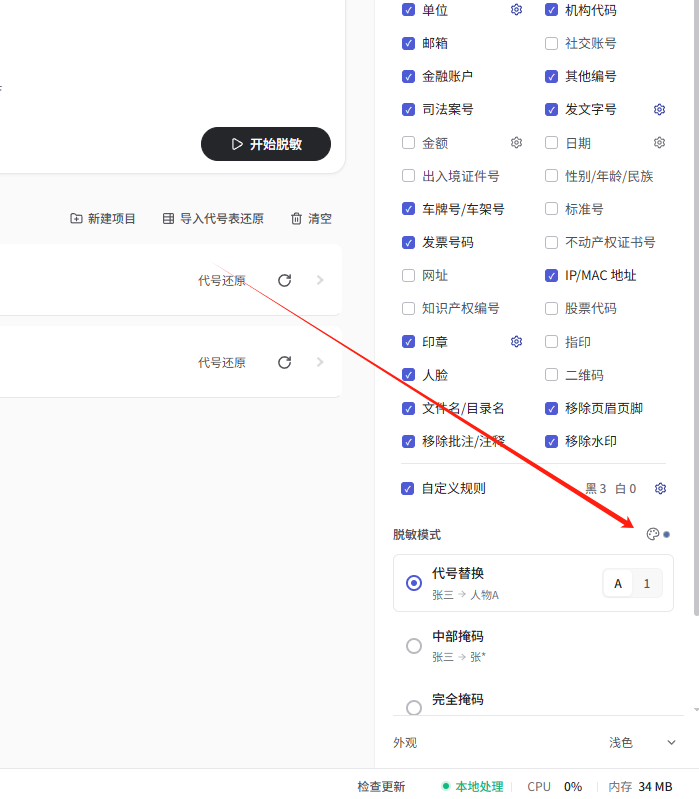Screen dimensions: 699x799
Task: Open custom rules settings gear
Action: pyautogui.click(x=660, y=489)
